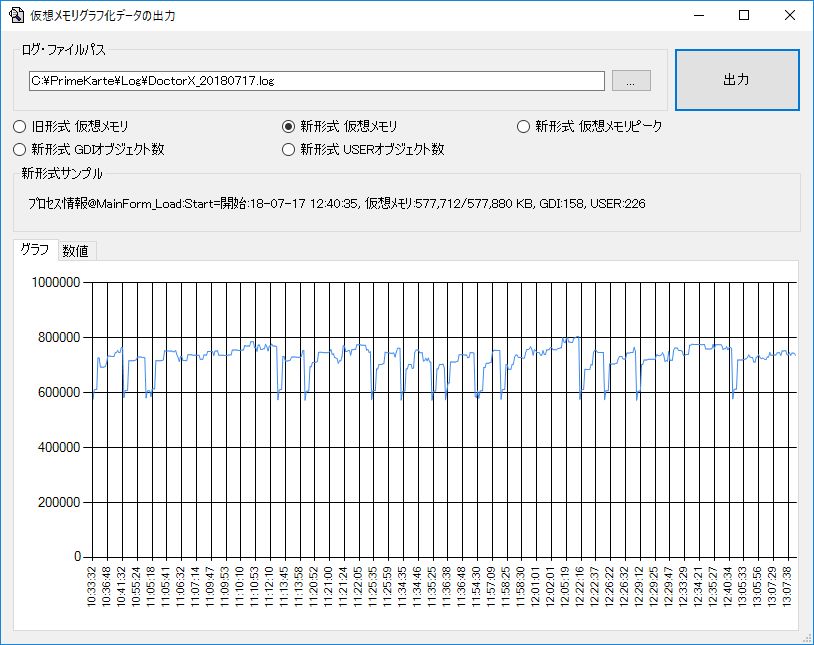This screenshot has width=814, height=645.
Task: Maximize the application window
Action: coord(744,16)
